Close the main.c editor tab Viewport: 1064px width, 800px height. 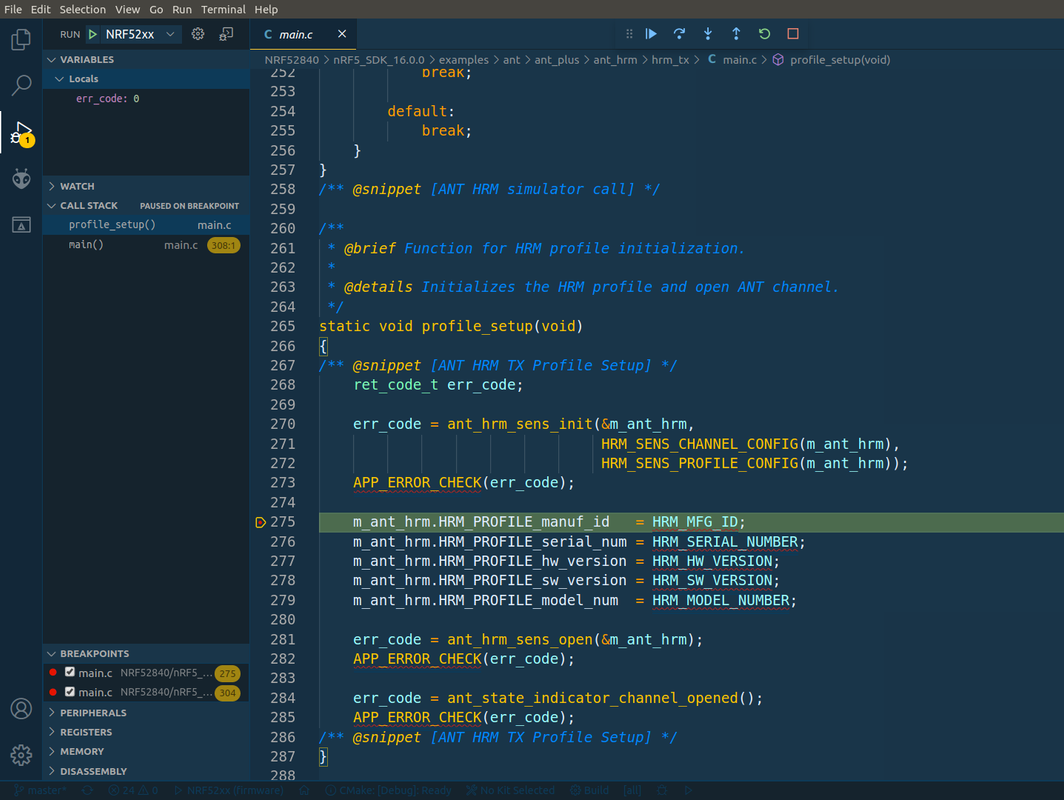pyautogui.click(x=342, y=34)
